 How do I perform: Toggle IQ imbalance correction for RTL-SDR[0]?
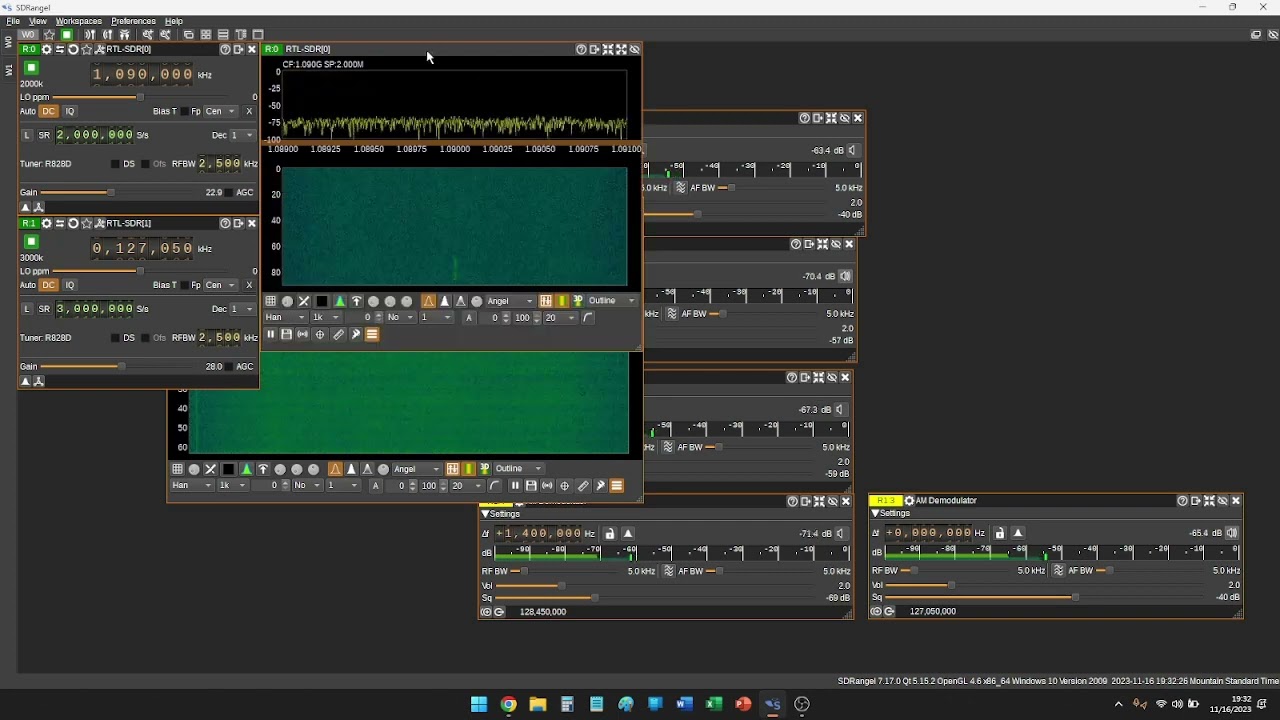pos(70,111)
